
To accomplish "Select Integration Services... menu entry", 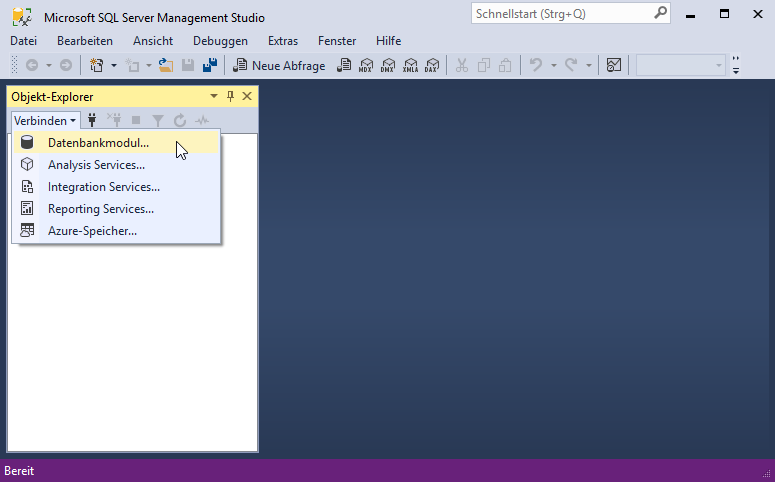I will 116,187.
